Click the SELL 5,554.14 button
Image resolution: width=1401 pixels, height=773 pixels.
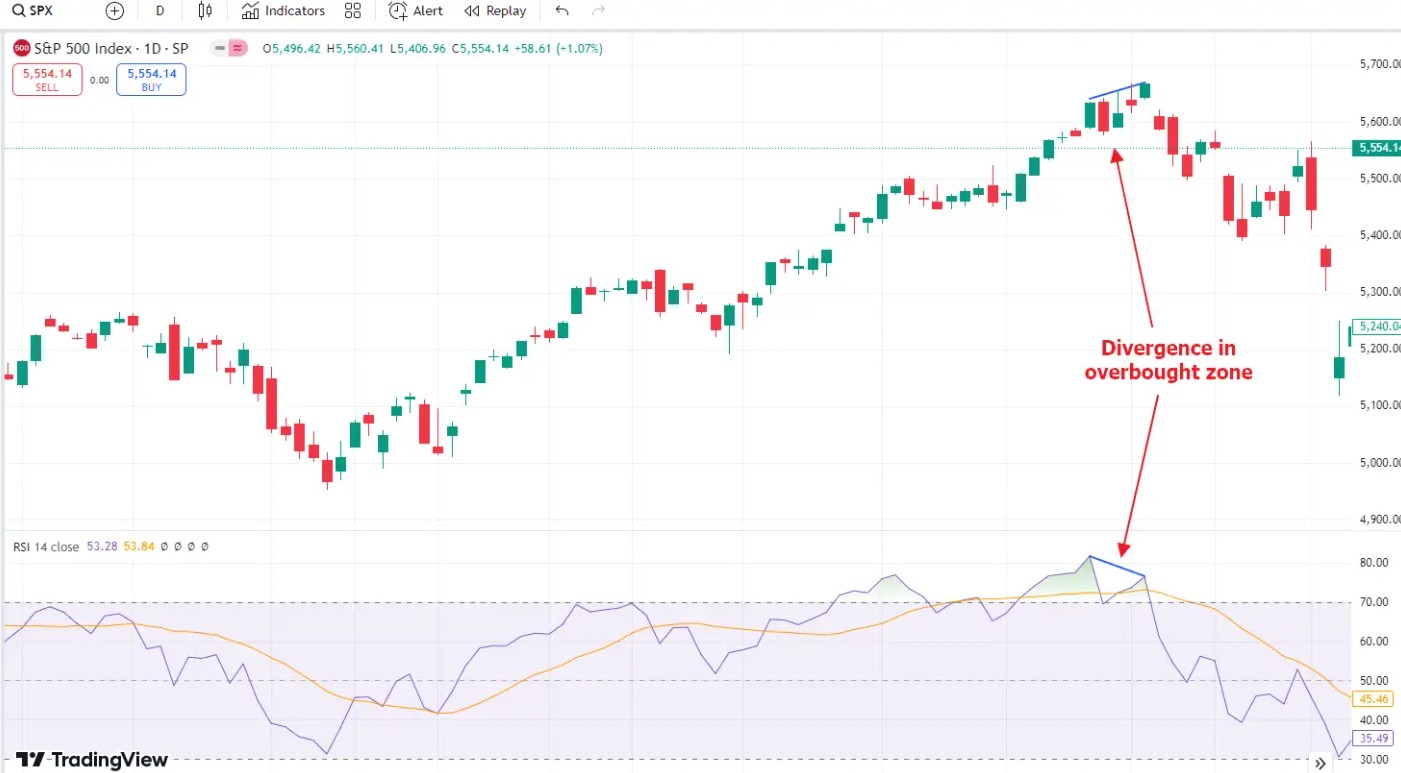coord(47,80)
